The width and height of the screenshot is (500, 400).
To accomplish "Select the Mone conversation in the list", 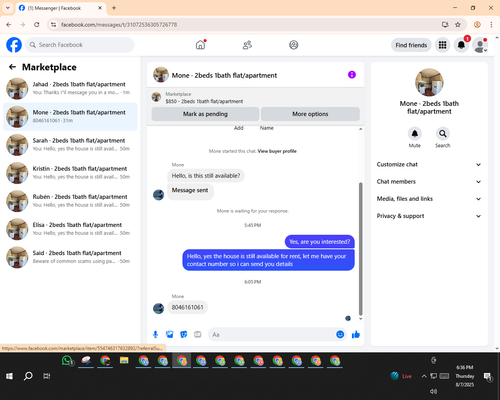I will pos(70,117).
